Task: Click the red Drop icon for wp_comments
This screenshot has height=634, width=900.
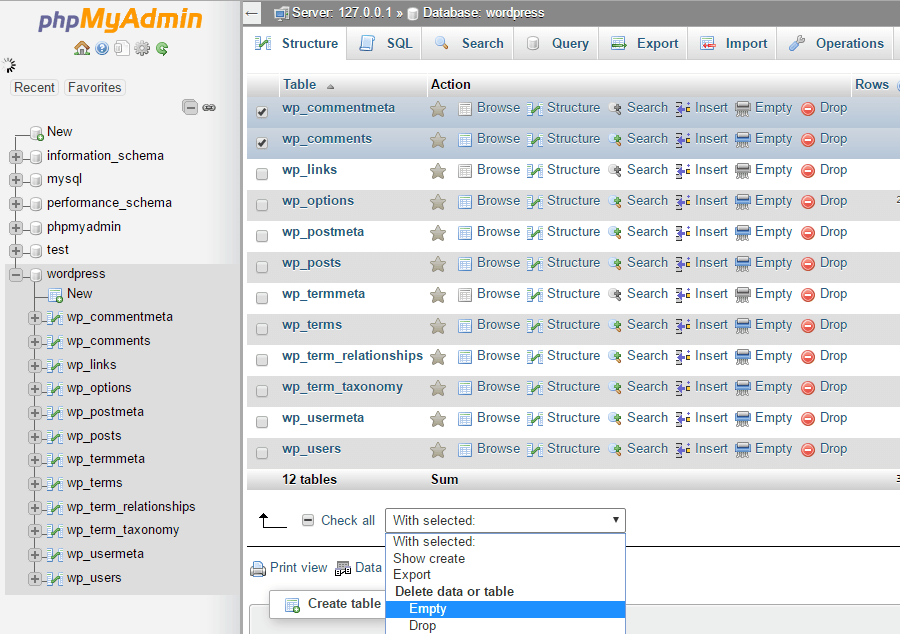Action: (x=808, y=140)
